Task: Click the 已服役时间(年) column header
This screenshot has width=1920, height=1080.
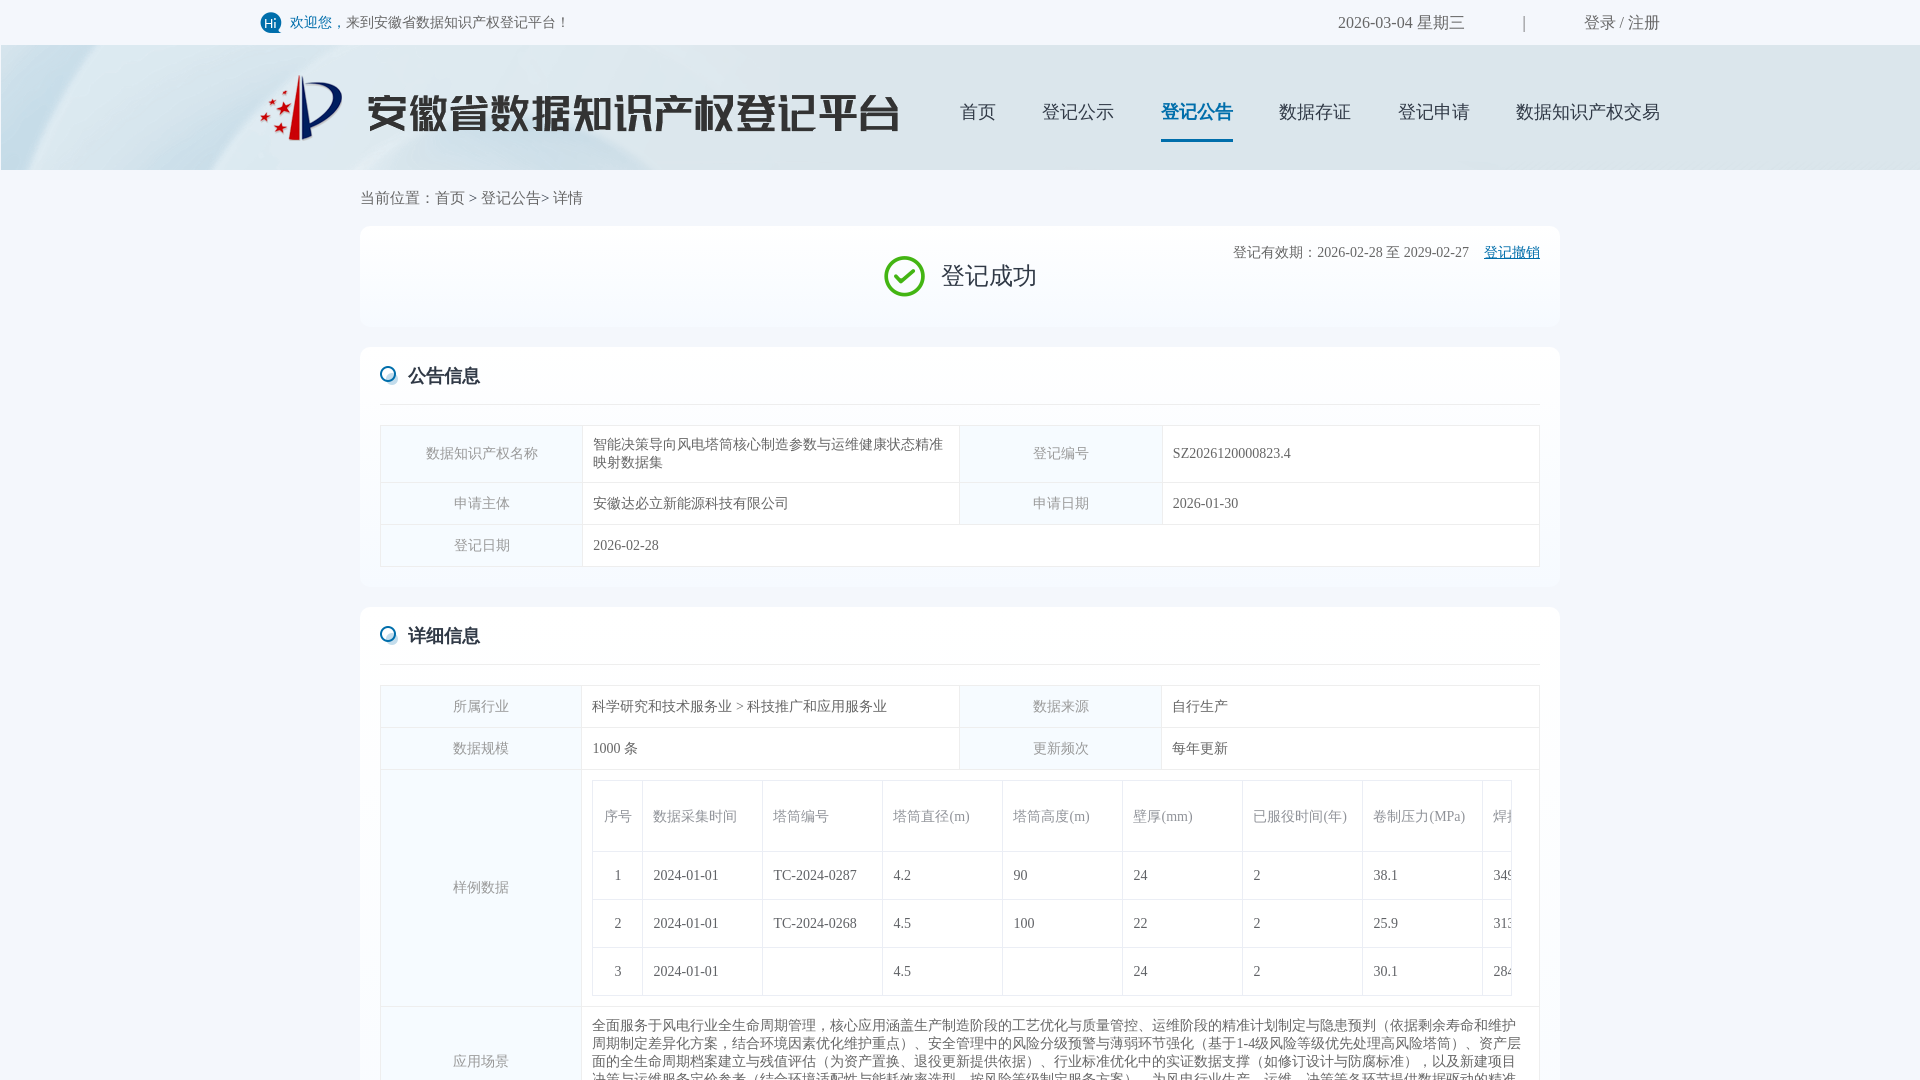Action: [1300, 817]
